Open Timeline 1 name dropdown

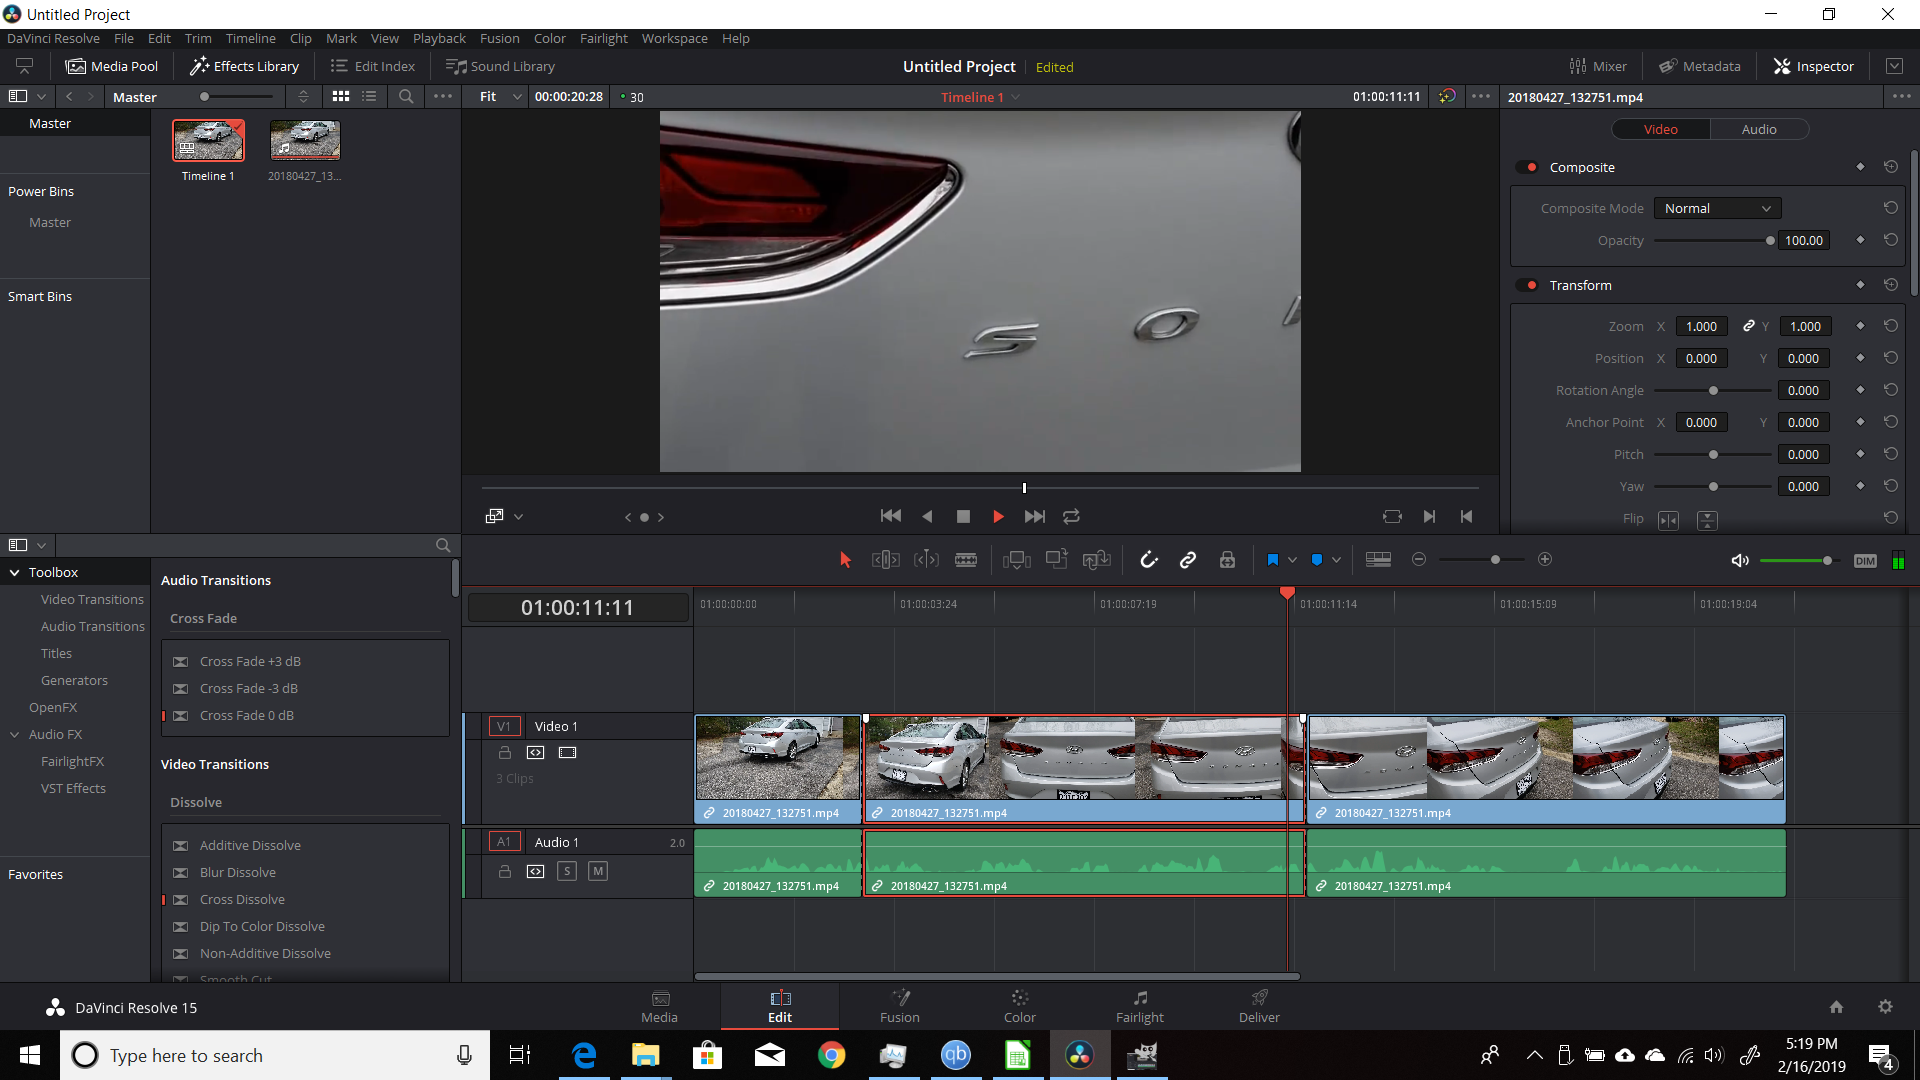tap(1016, 97)
